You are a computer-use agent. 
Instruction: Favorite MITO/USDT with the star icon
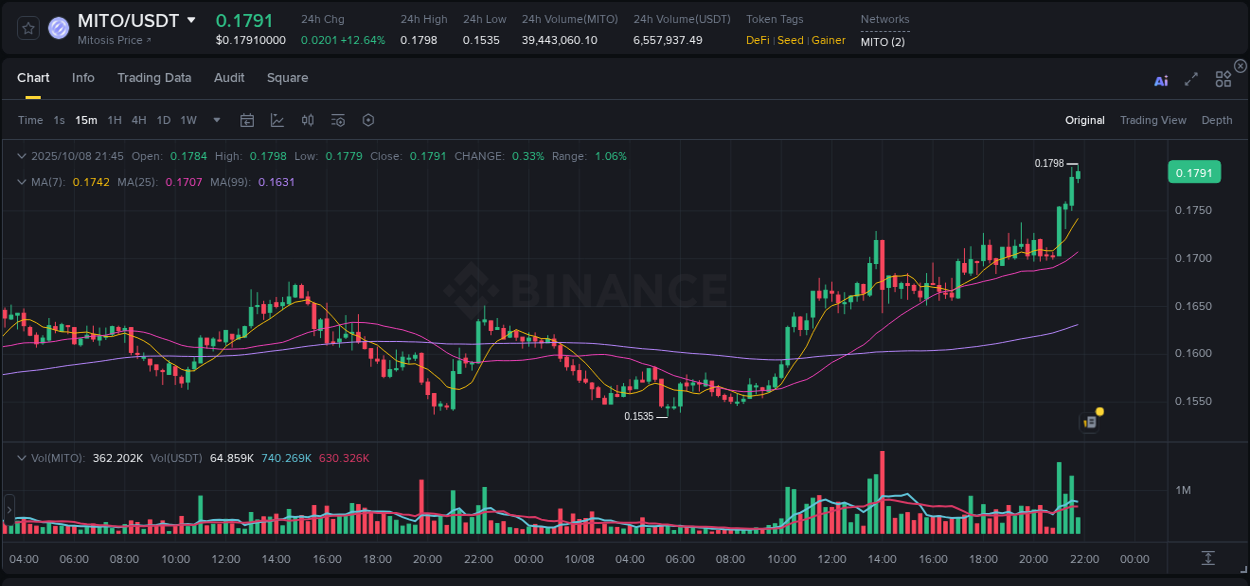[27, 28]
